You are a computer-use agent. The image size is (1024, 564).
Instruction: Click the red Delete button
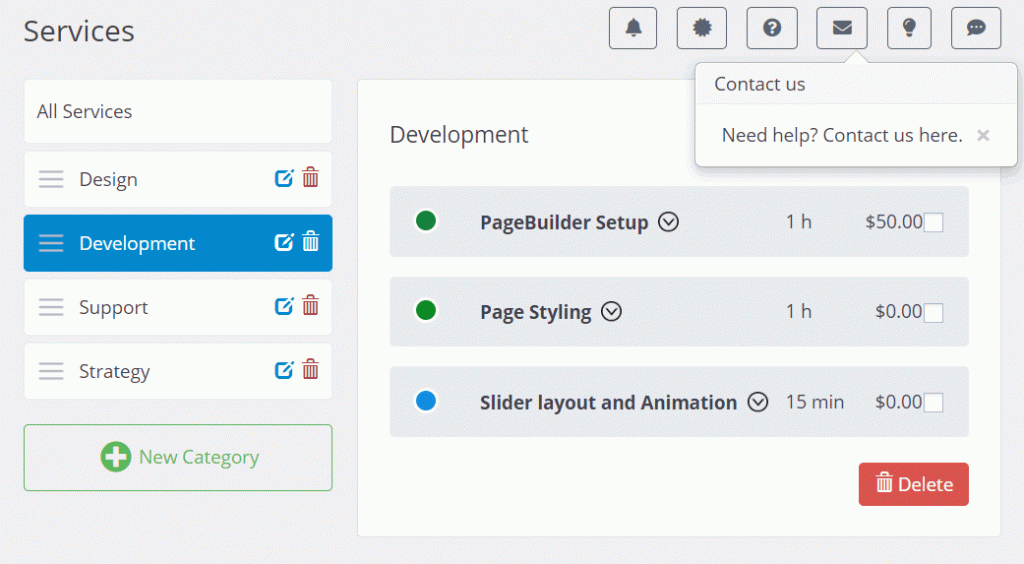point(913,484)
